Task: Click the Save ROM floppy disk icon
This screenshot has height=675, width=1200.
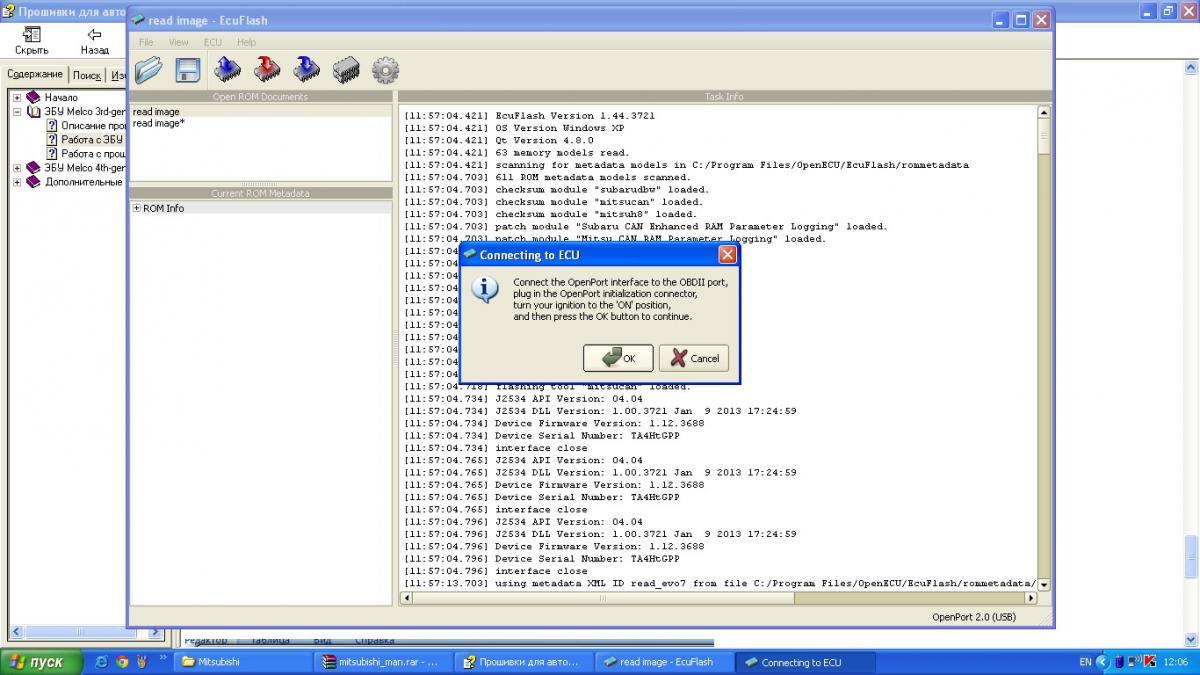Action: [x=188, y=70]
